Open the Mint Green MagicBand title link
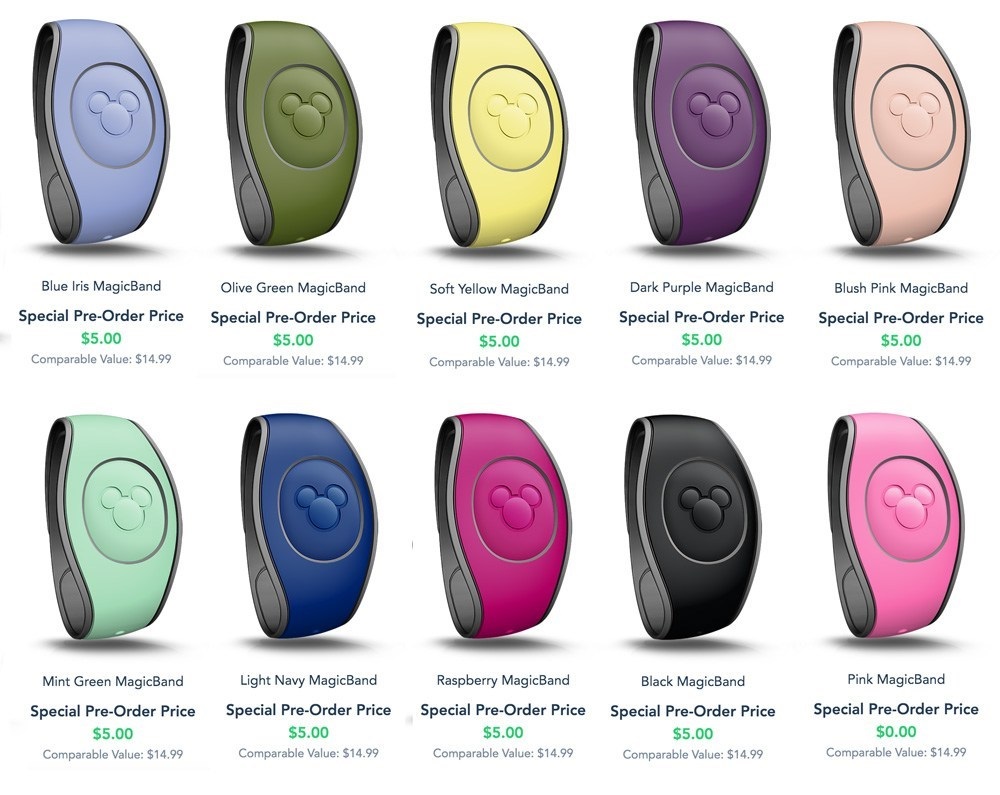Screen dimensions: 1000x795 point(113,682)
